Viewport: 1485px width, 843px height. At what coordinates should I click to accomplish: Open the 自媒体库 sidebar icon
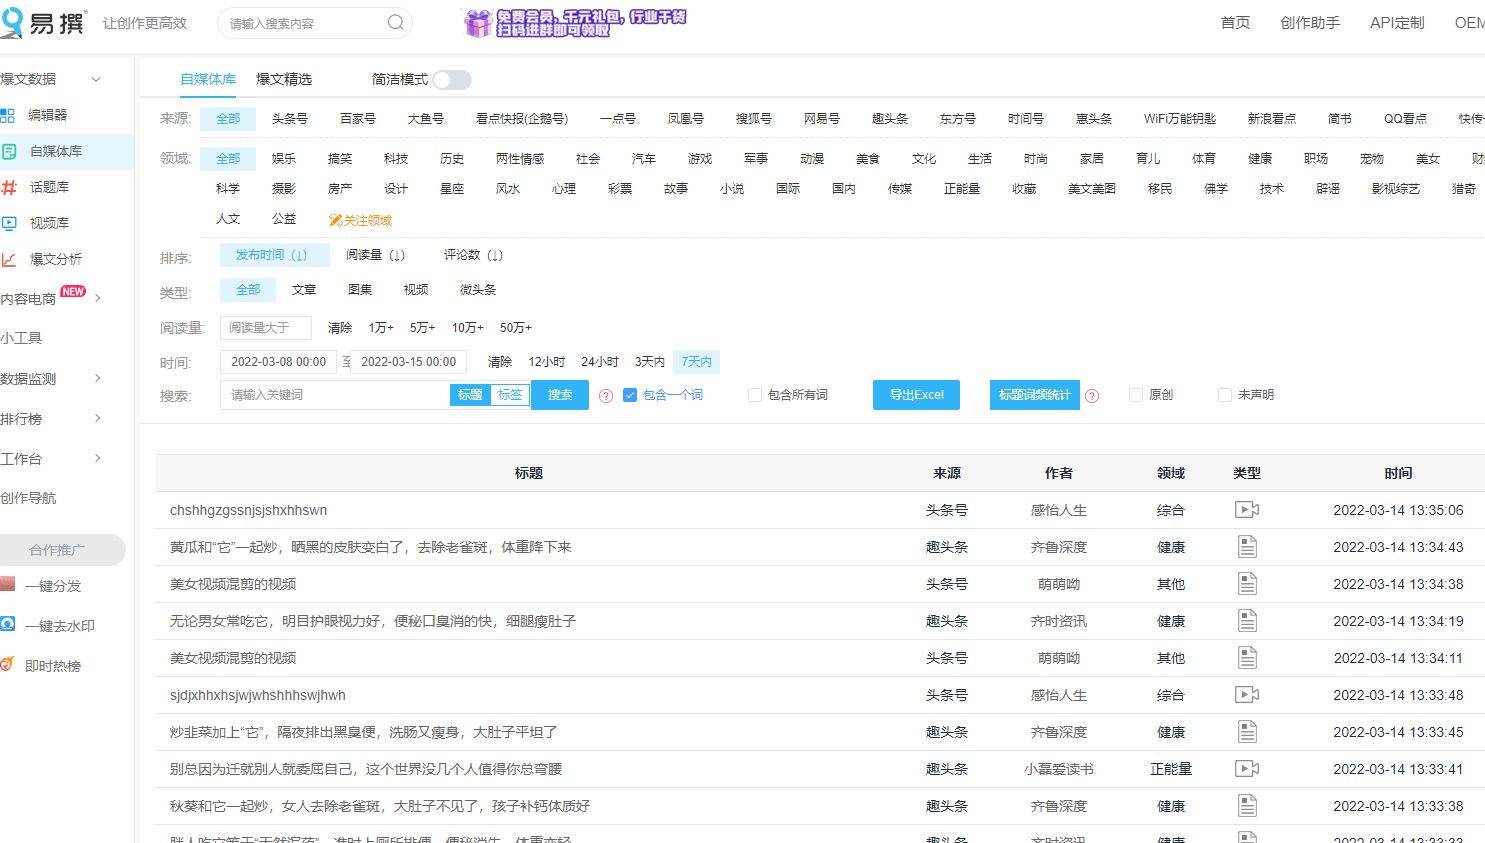[9, 151]
